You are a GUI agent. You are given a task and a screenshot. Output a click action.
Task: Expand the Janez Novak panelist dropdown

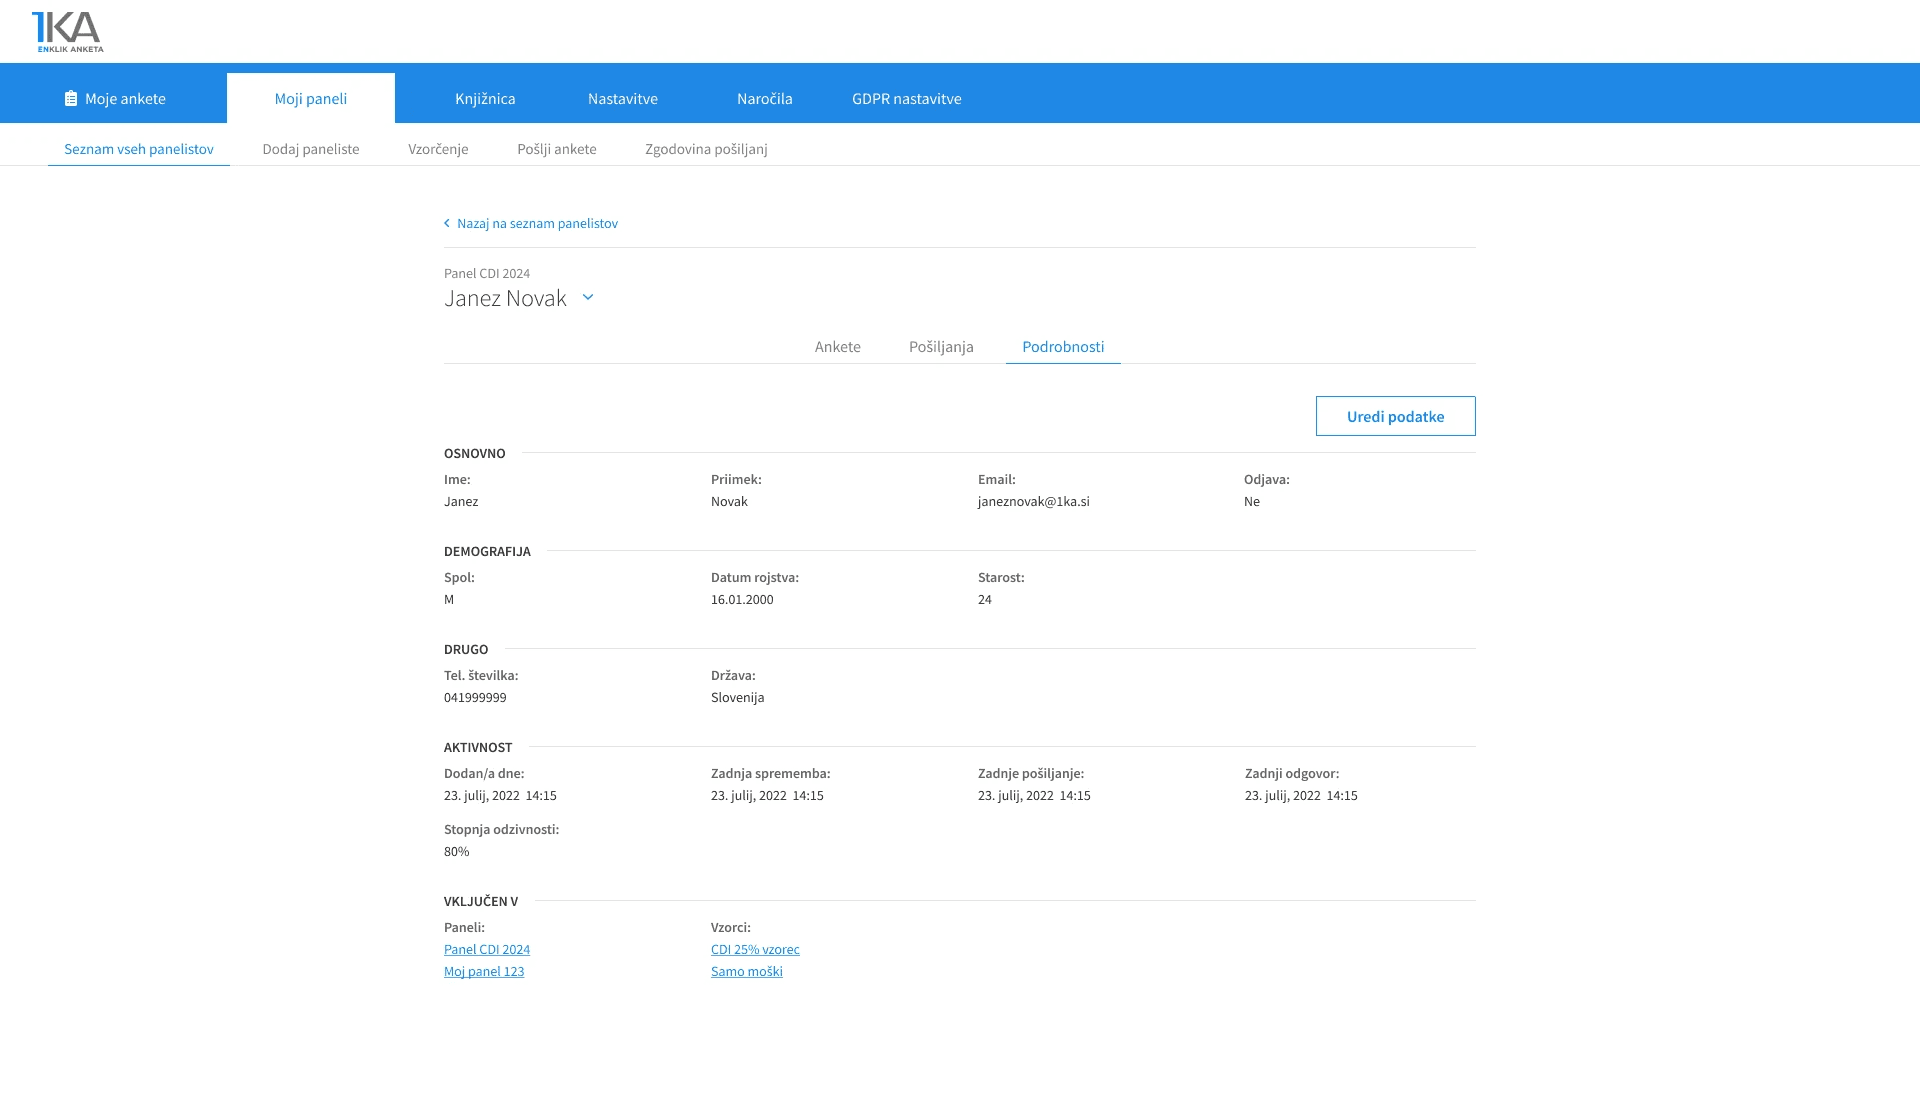click(x=588, y=298)
